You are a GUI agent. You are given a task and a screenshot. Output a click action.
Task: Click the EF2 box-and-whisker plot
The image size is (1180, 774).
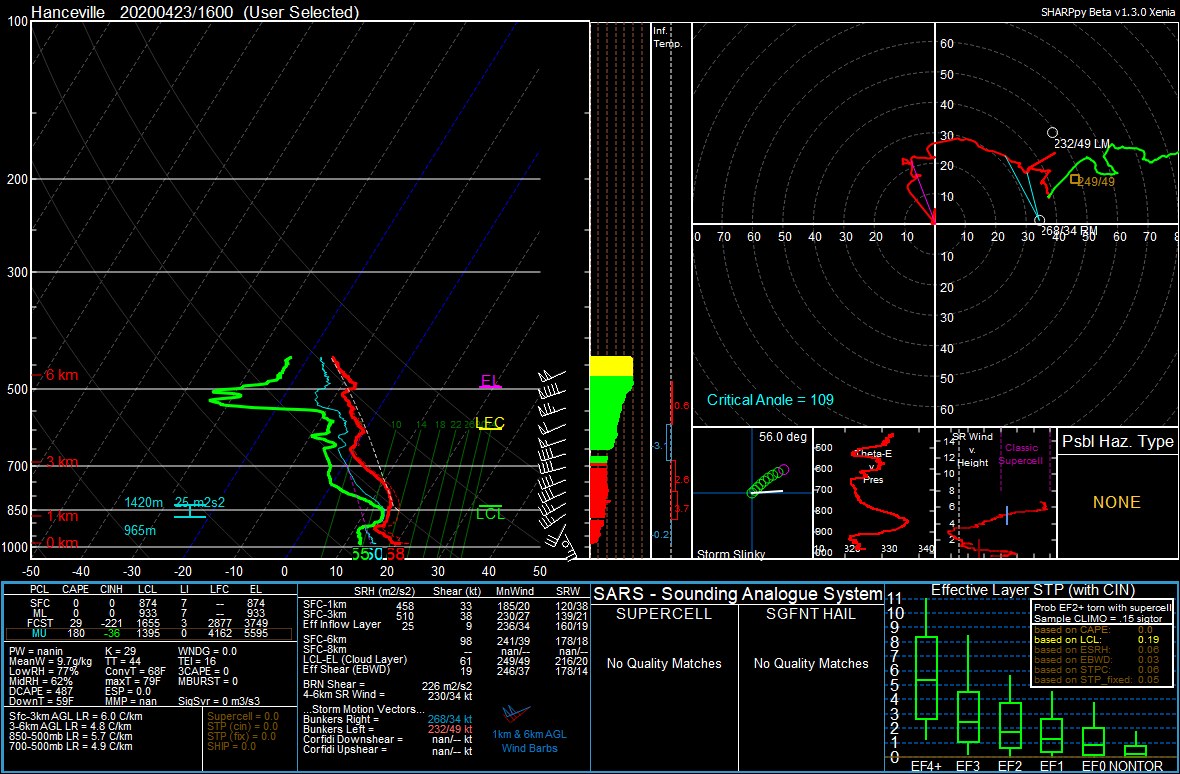1010,715
